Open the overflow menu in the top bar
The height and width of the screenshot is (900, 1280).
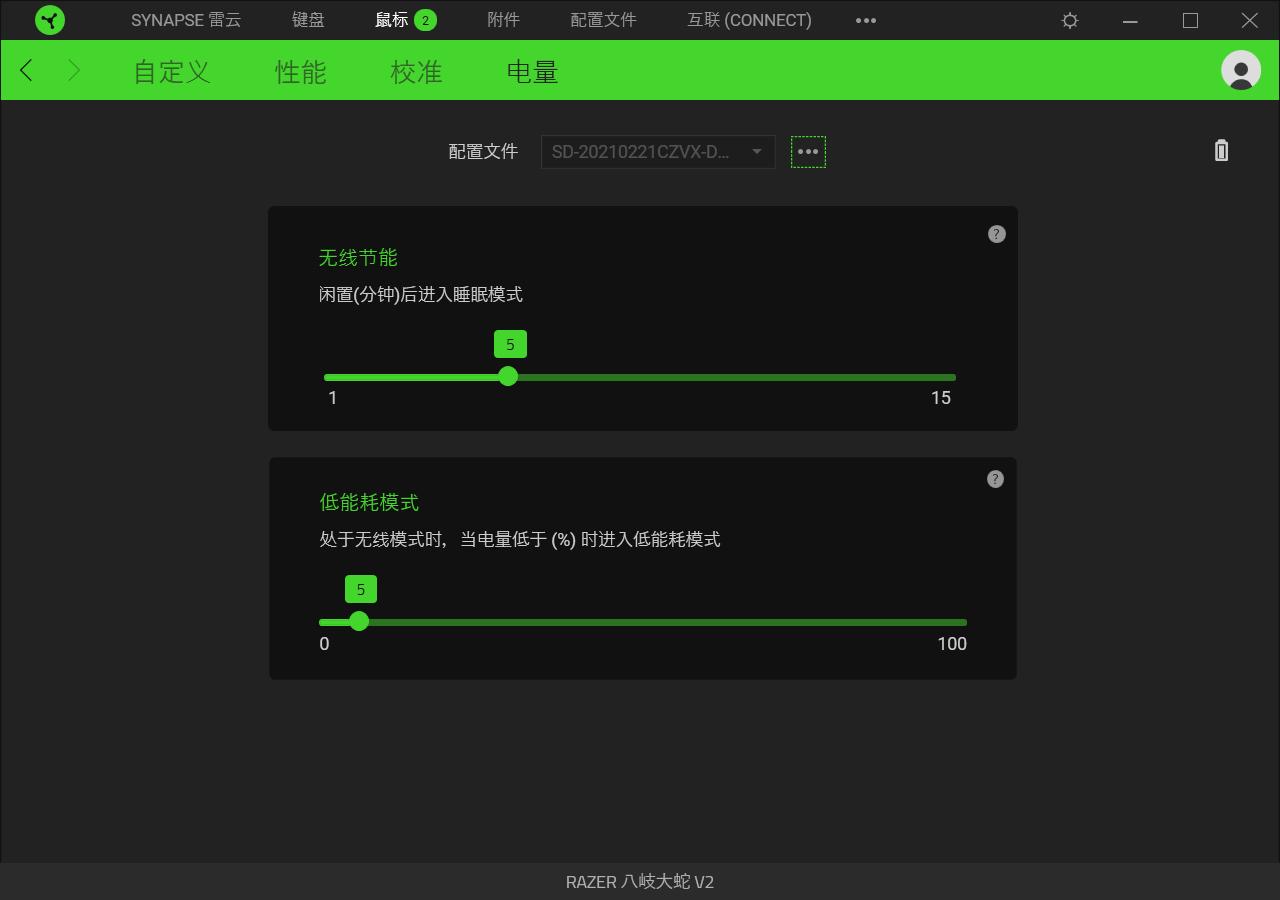click(x=866, y=20)
